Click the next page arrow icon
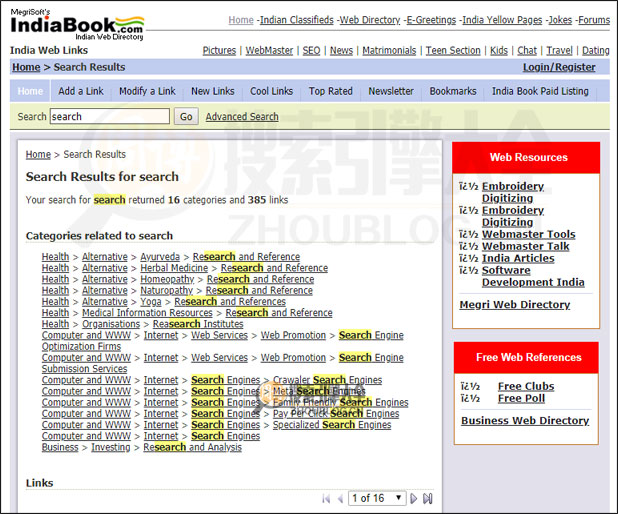 (414, 498)
